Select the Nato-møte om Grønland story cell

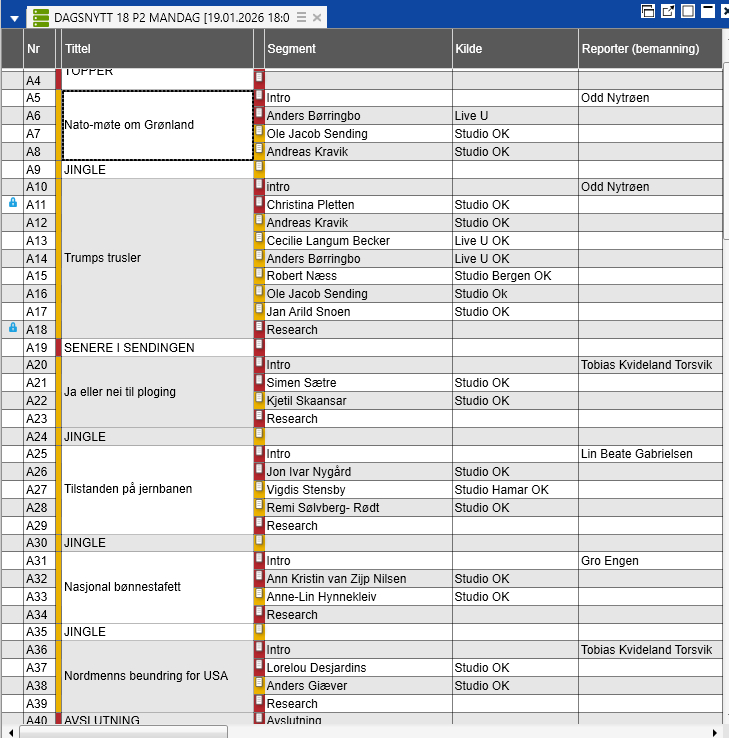[157, 125]
